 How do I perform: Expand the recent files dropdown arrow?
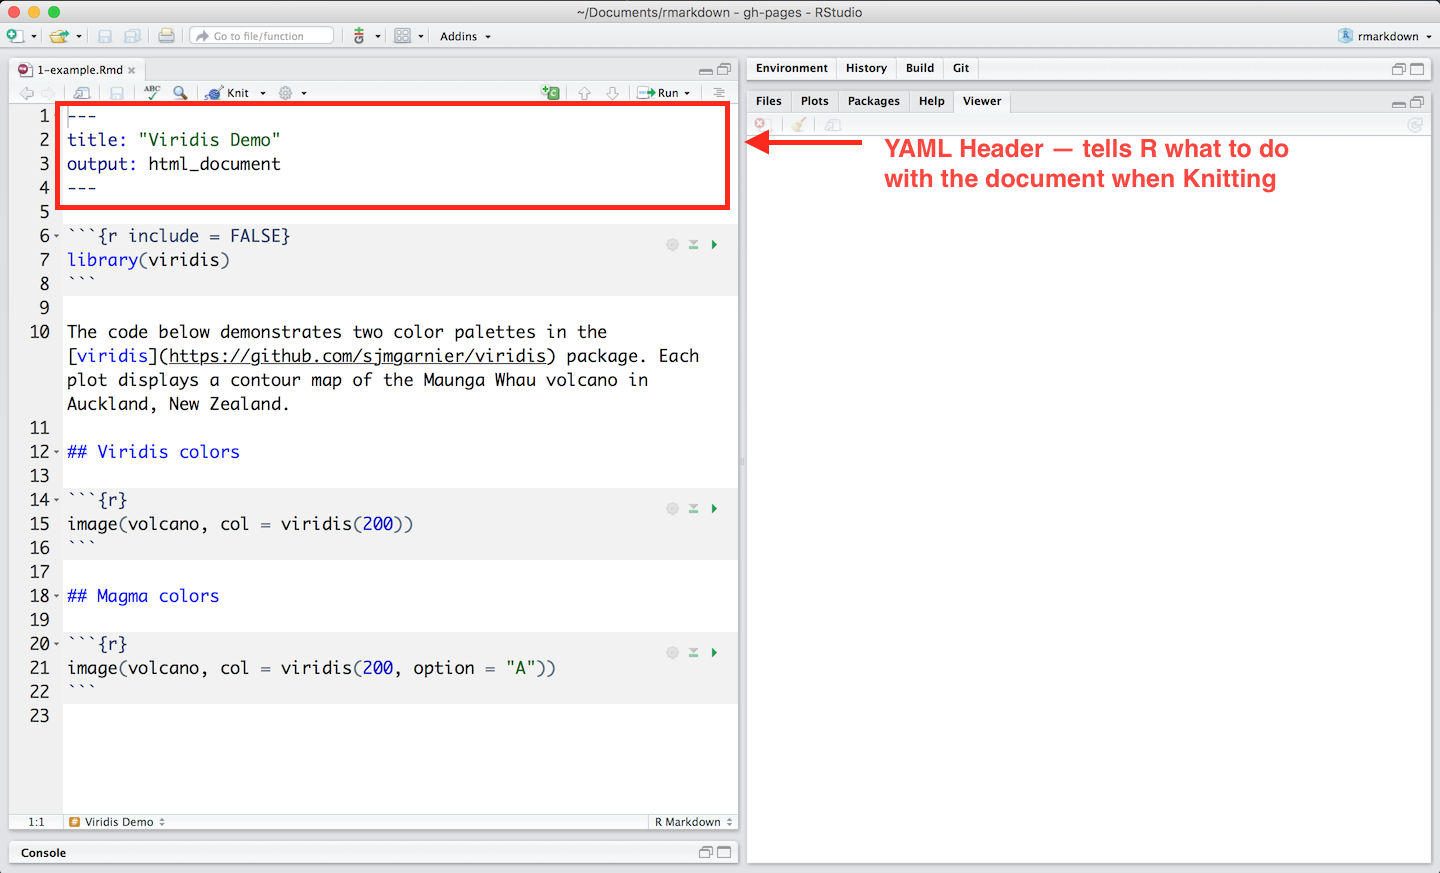click(x=79, y=37)
